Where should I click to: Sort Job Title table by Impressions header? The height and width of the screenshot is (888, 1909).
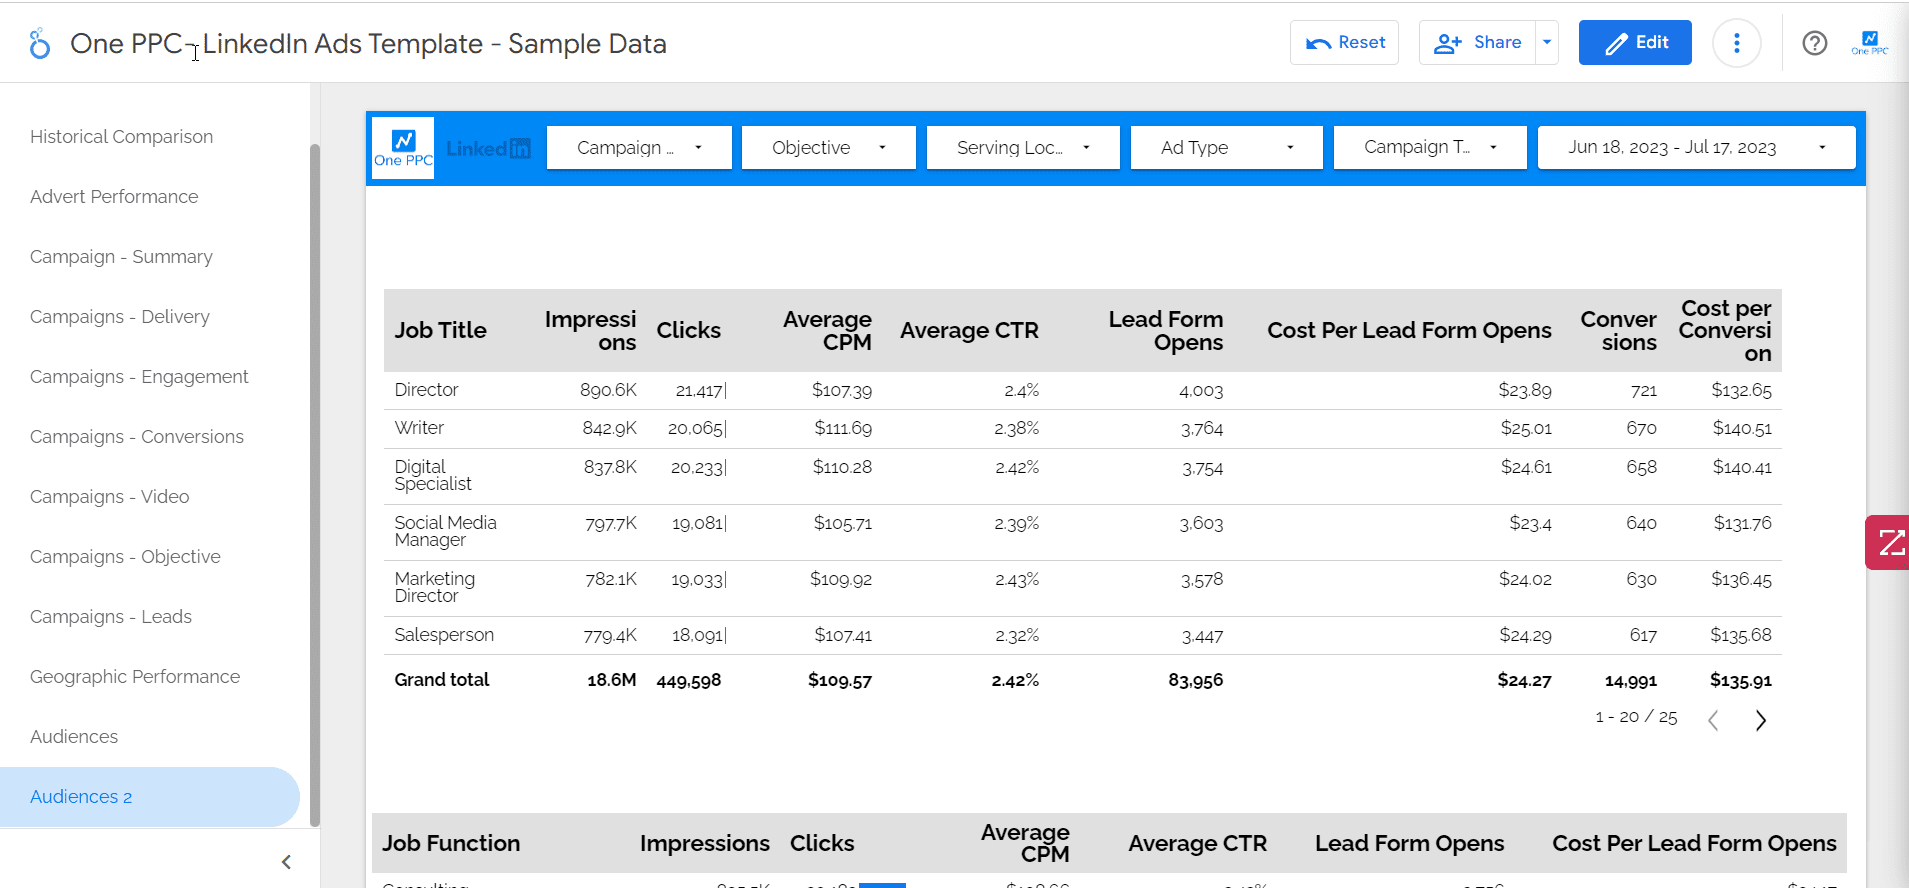(x=590, y=331)
